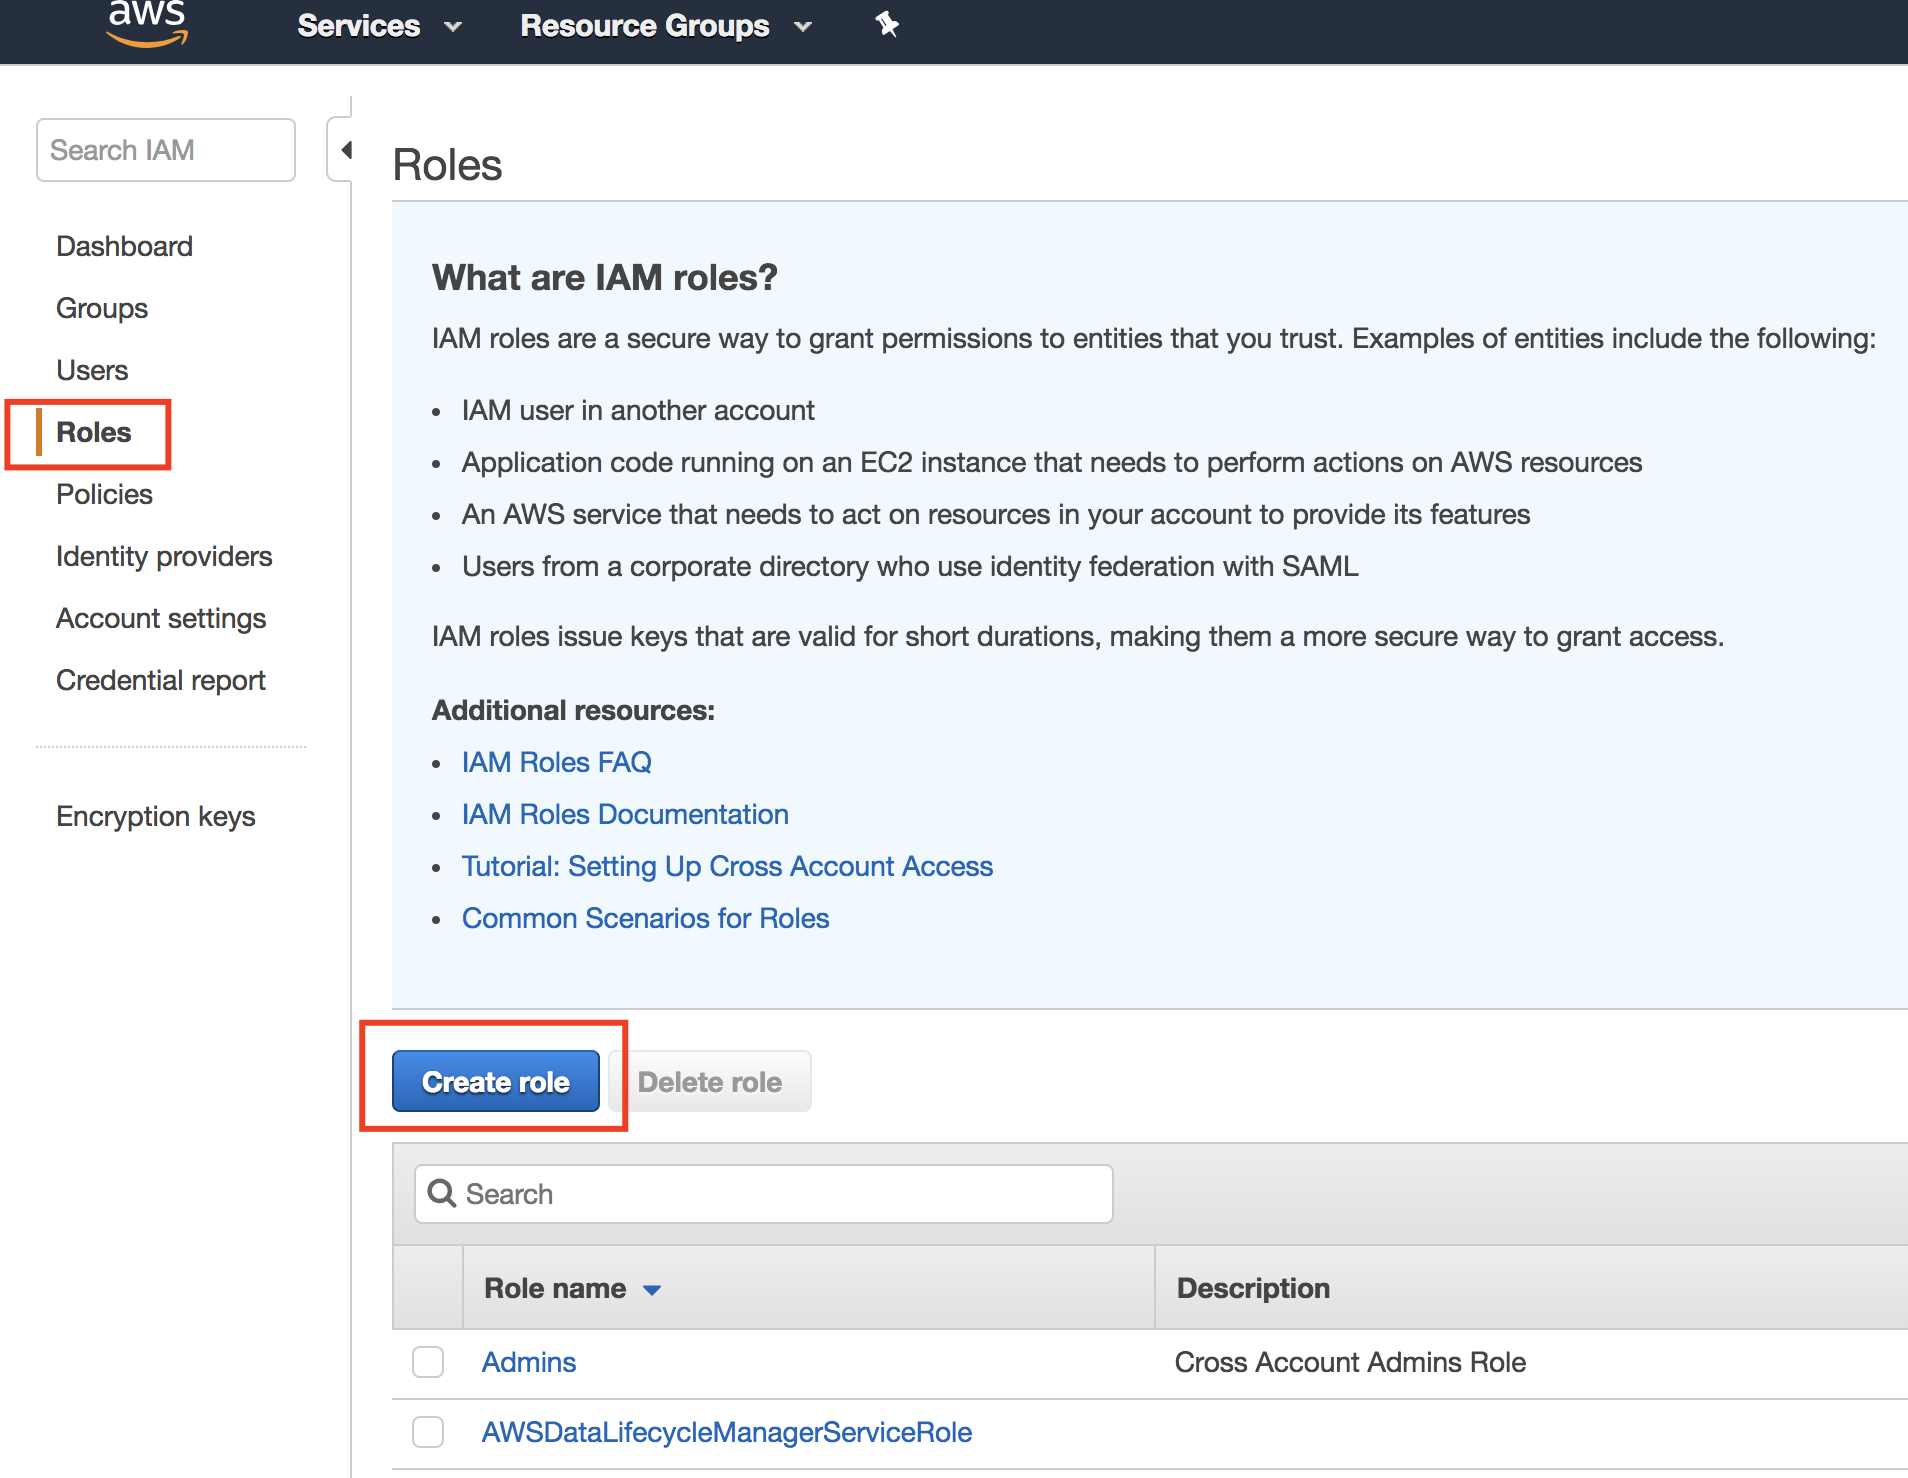Image resolution: width=1908 pixels, height=1478 pixels.
Task: Open the Services dropdown menu
Action: (x=379, y=26)
